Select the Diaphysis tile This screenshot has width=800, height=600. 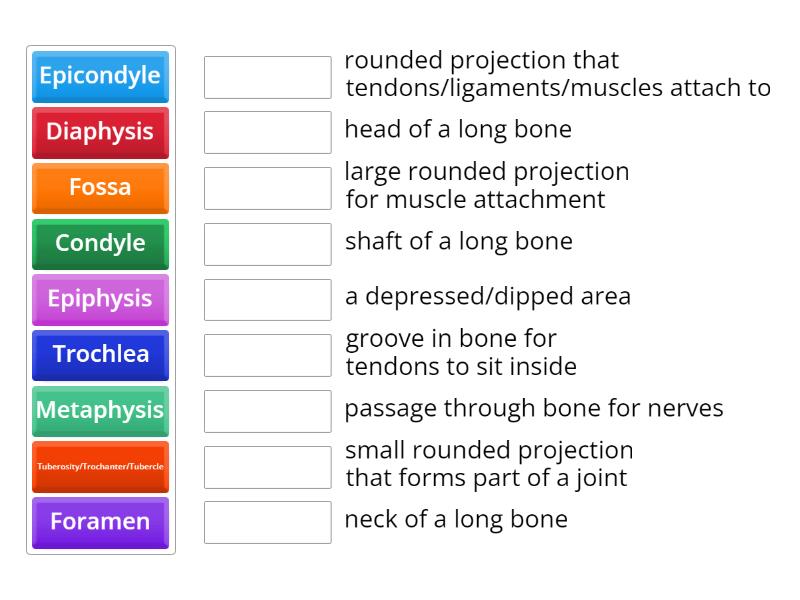click(100, 133)
